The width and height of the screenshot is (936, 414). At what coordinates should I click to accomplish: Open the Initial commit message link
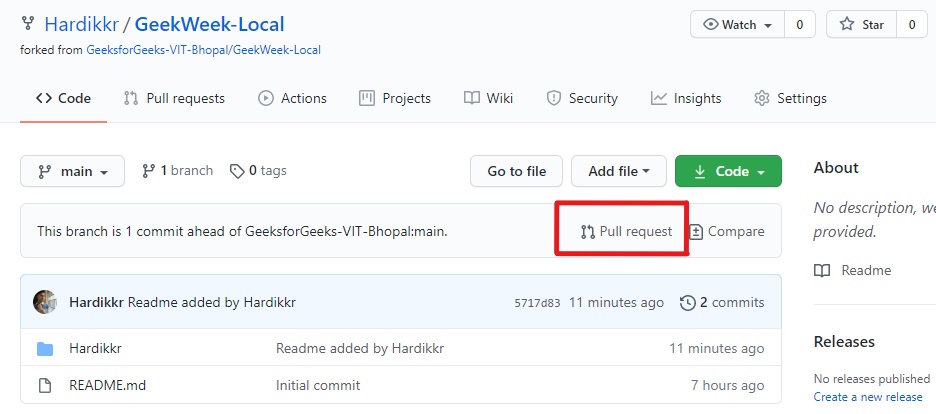(x=318, y=385)
